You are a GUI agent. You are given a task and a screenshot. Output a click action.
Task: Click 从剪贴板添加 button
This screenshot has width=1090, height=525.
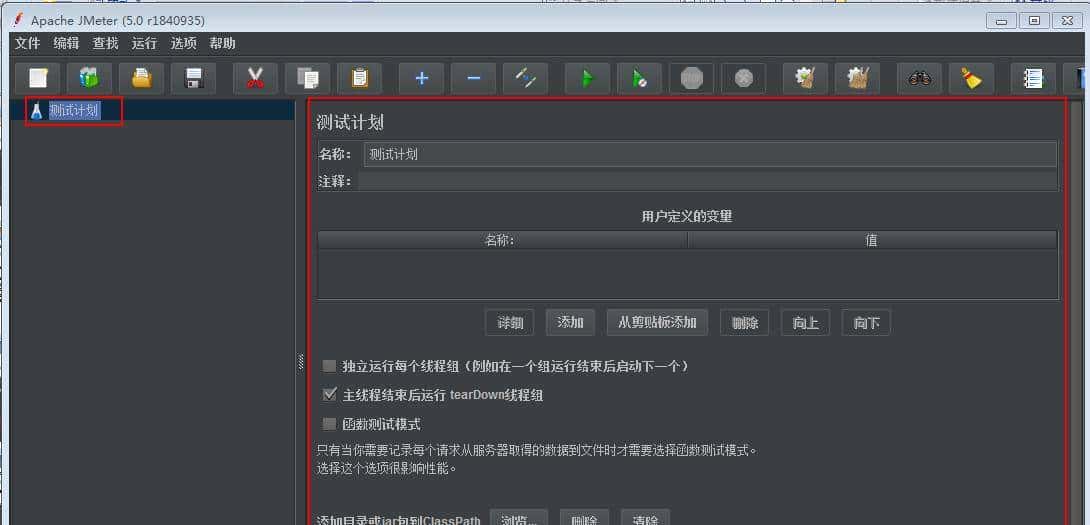pos(657,323)
